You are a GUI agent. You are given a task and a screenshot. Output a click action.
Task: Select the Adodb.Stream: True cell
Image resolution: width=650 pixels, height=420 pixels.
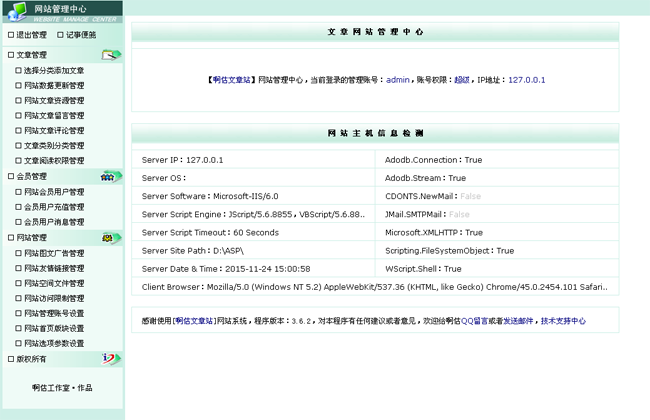(497, 178)
